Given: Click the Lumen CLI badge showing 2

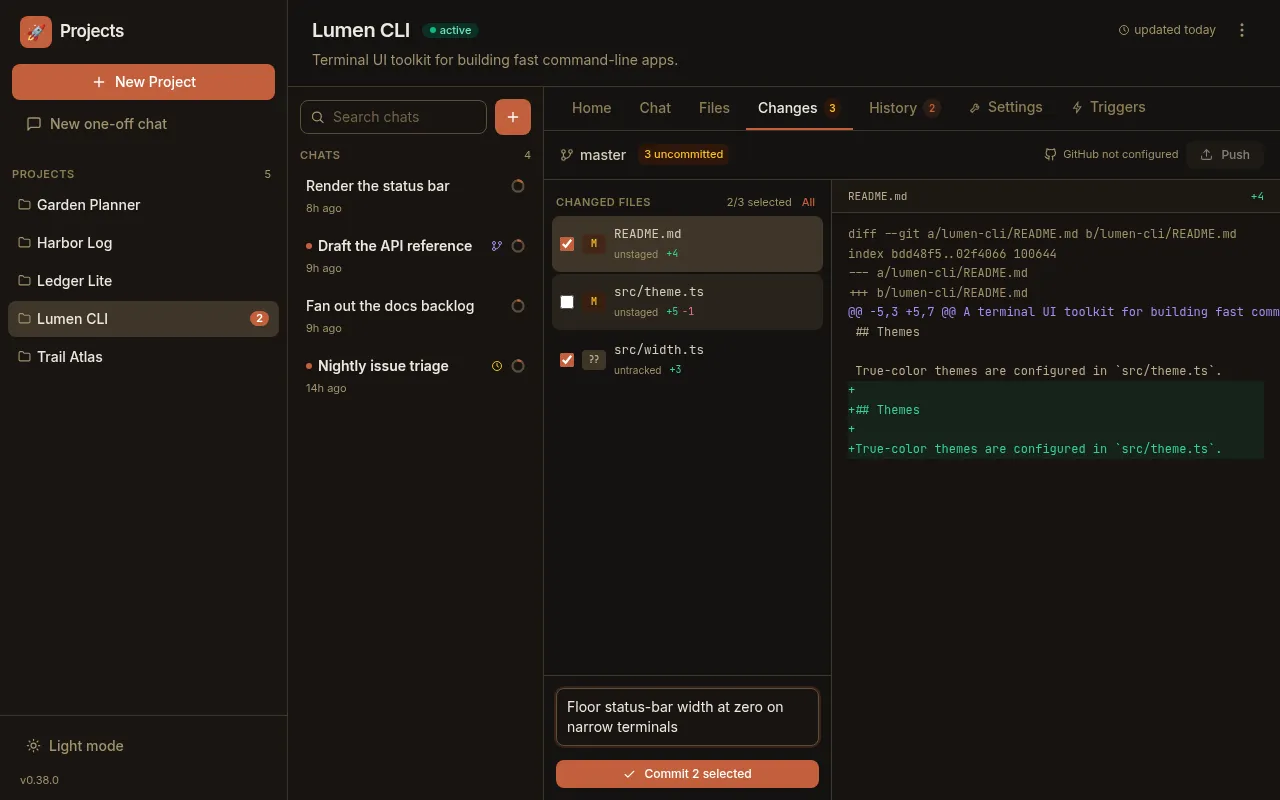Looking at the screenshot, I should tap(259, 319).
